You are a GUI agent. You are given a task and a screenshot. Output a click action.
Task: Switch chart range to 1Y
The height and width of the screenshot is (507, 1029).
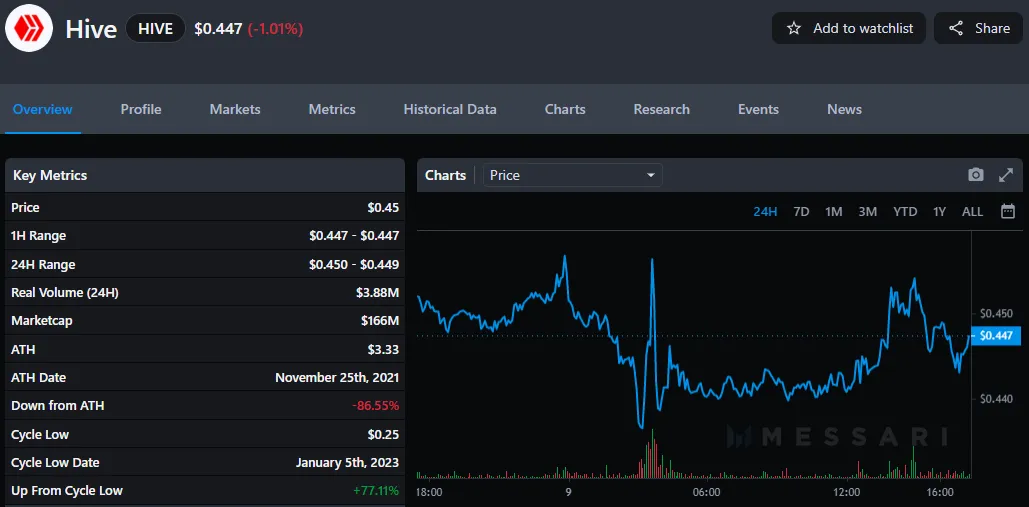(x=940, y=212)
